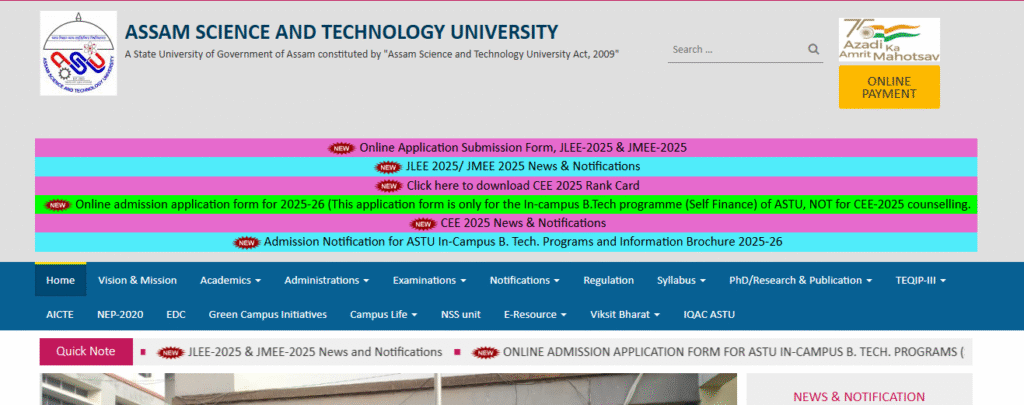Click NEW badge beside Online admission application form

coord(58,205)
